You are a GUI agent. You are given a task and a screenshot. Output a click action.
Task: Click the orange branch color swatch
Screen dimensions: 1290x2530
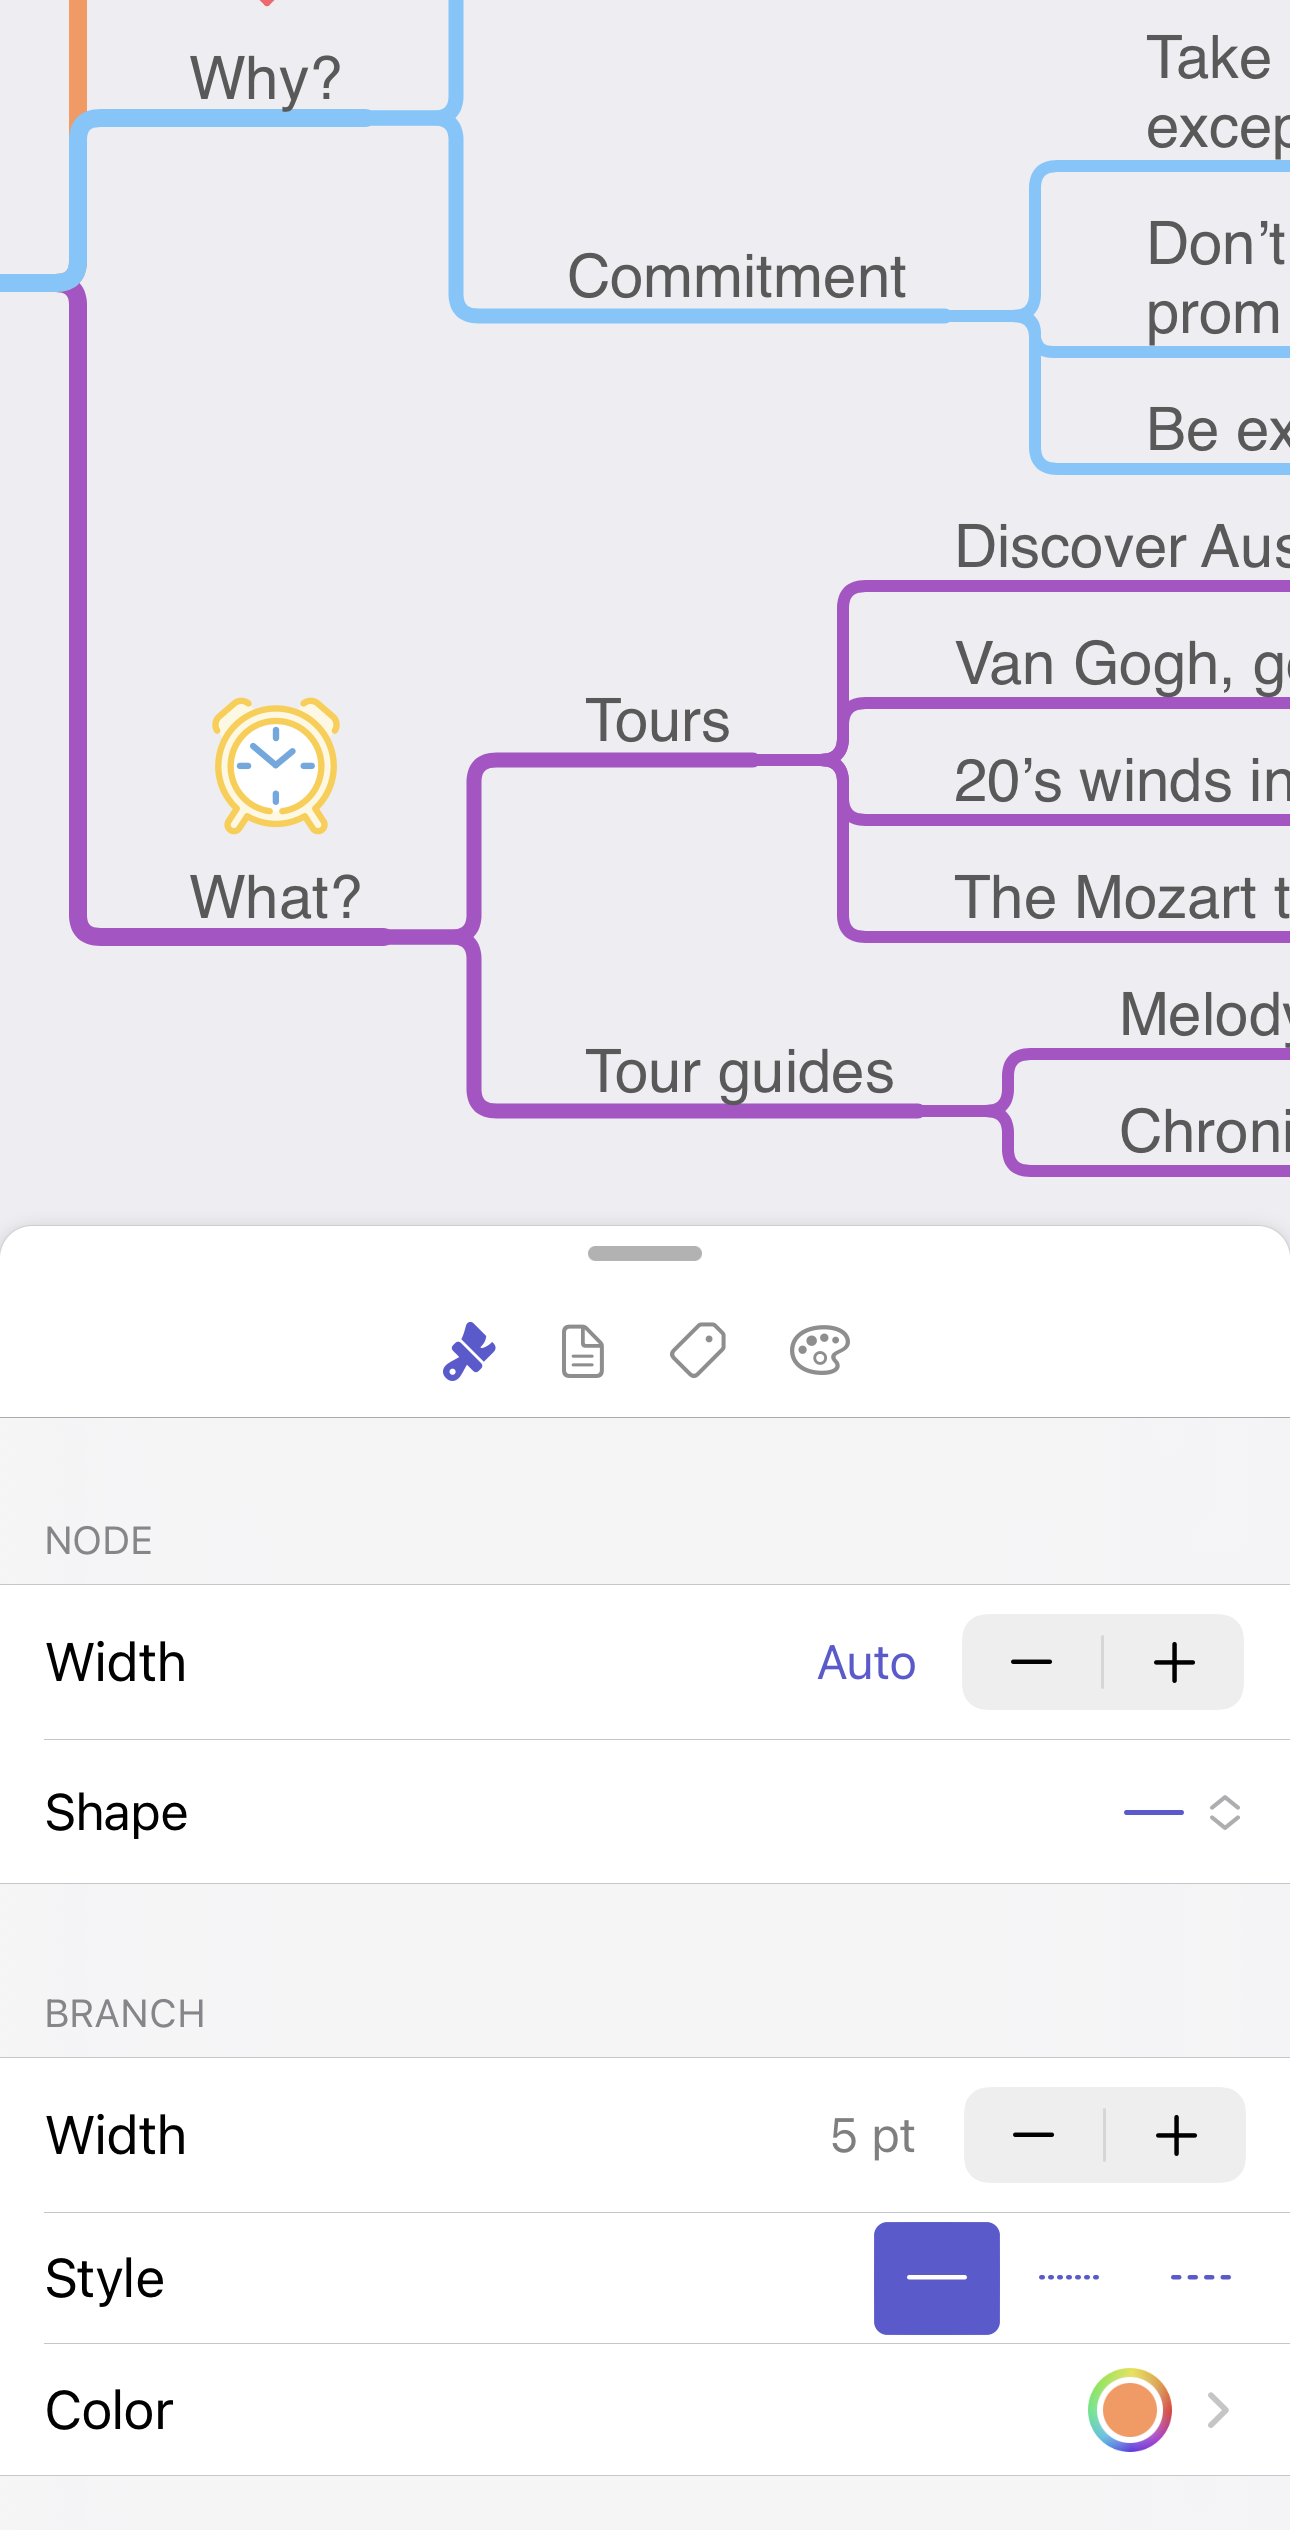(1130, 2410)
